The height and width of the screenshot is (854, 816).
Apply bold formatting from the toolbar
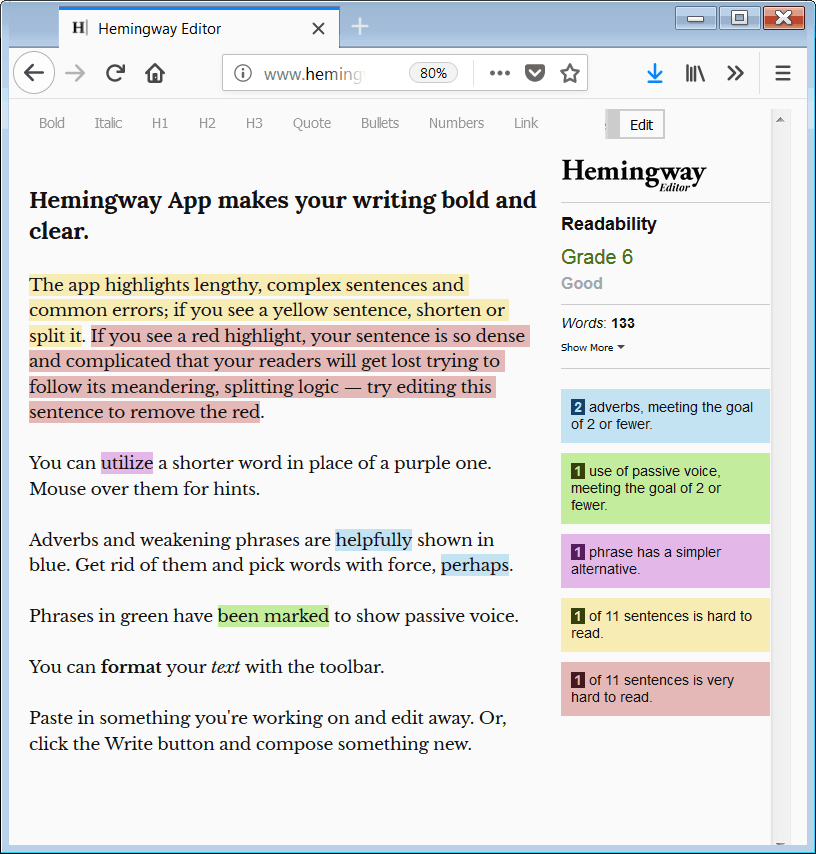click(x=51, y=122)
